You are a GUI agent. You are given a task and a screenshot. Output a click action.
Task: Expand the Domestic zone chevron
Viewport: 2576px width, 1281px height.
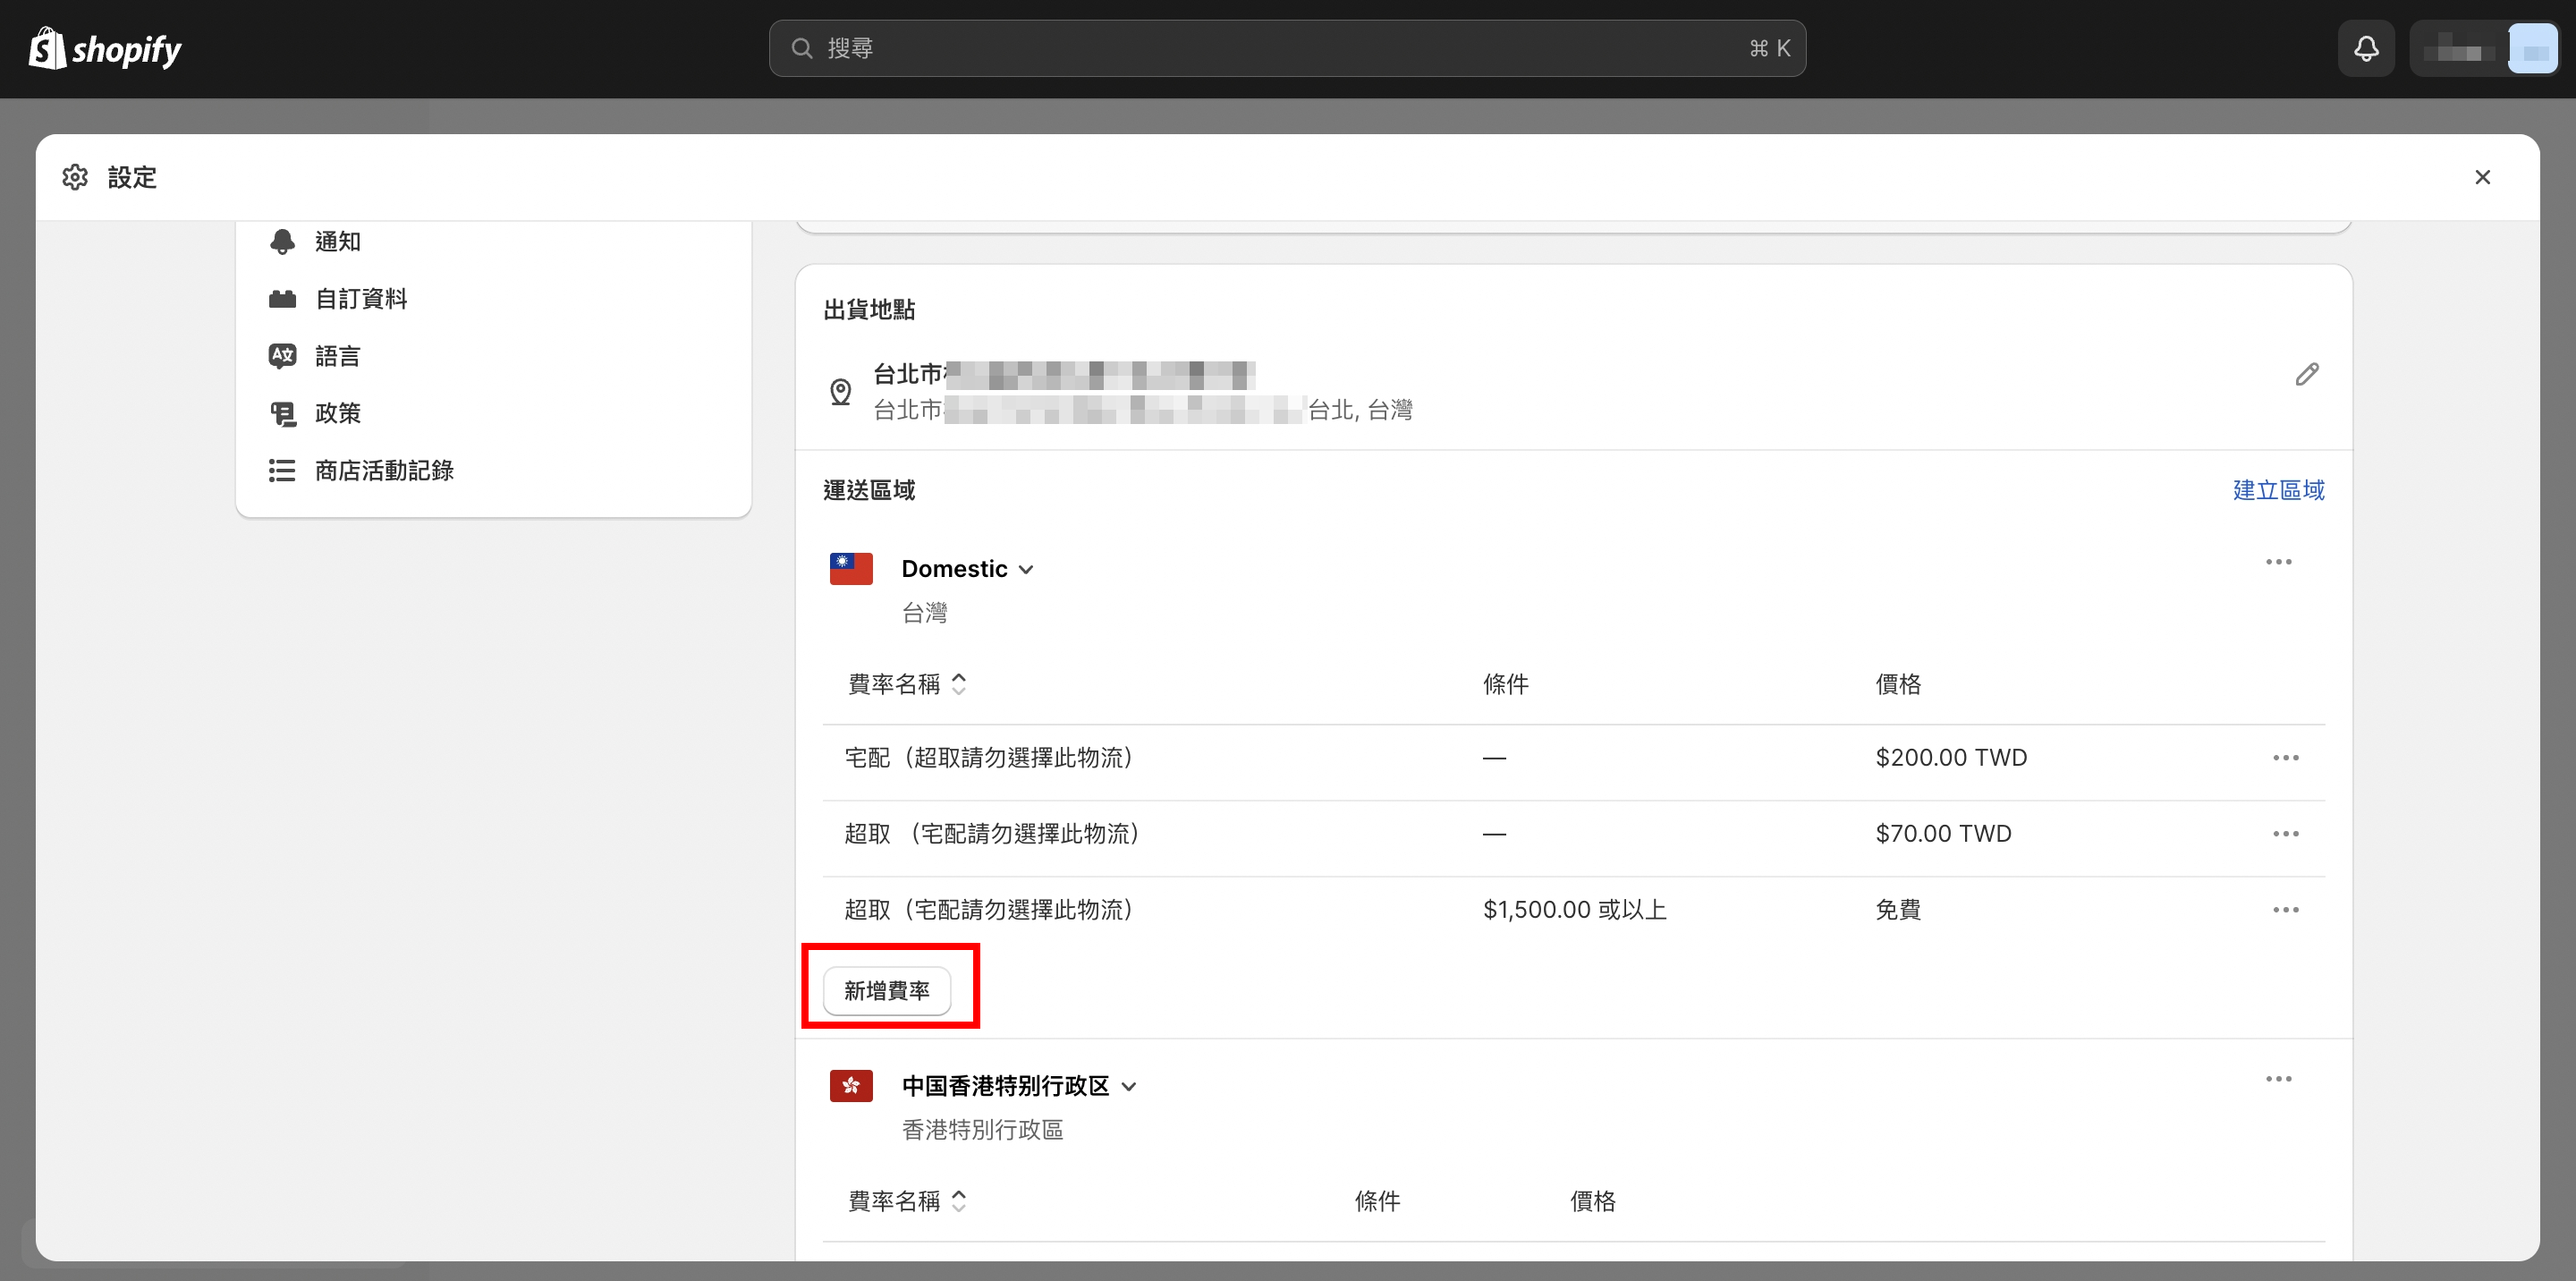click(x=1026, y=570)
